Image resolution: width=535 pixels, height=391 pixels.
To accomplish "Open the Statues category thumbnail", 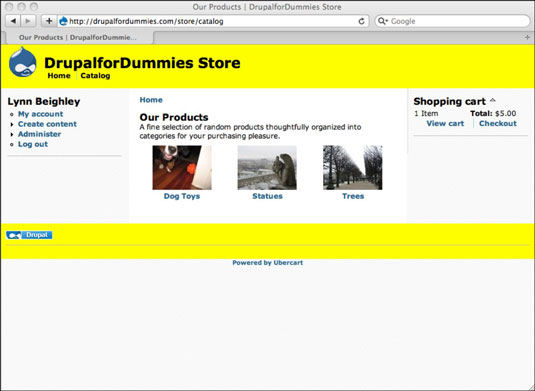I will 267,168.
